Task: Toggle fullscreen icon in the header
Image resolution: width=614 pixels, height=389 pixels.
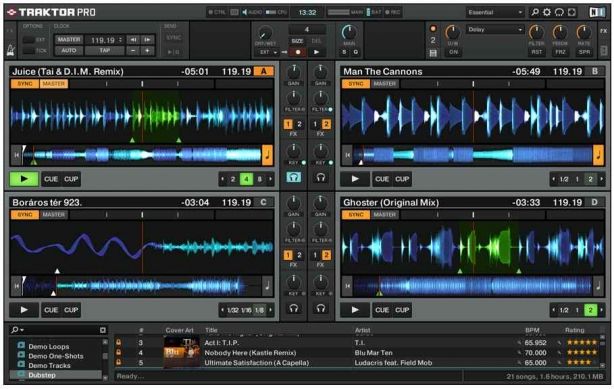Action: (x=572, y=12)
